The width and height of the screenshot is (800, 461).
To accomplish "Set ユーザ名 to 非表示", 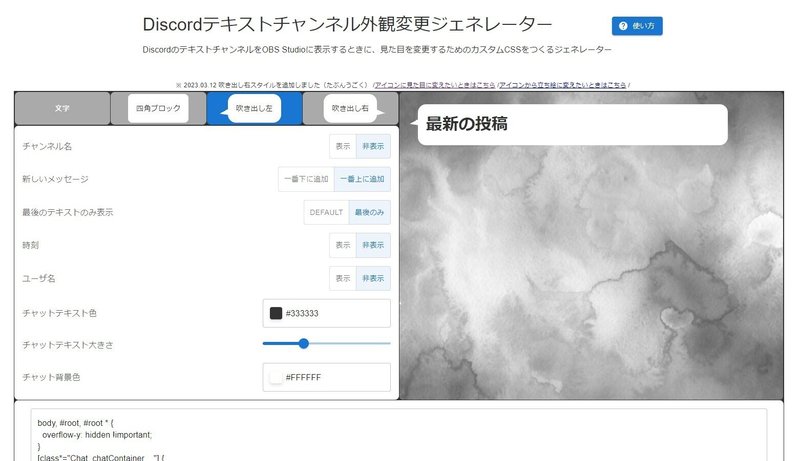I will [373, 278].
